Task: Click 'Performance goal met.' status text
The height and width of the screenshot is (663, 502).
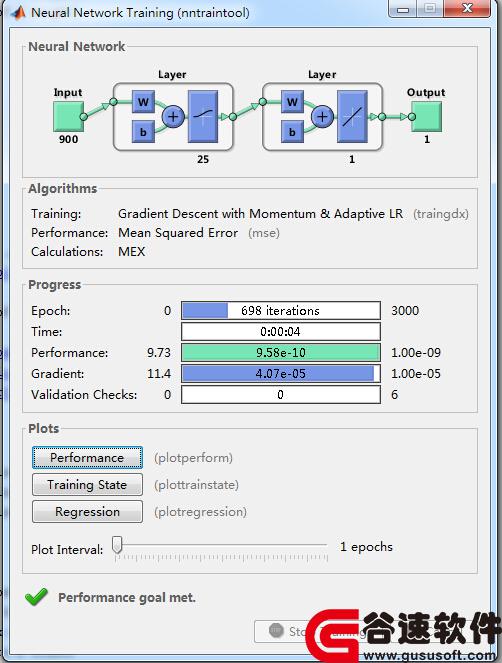Action: click(x=127, y=597)
